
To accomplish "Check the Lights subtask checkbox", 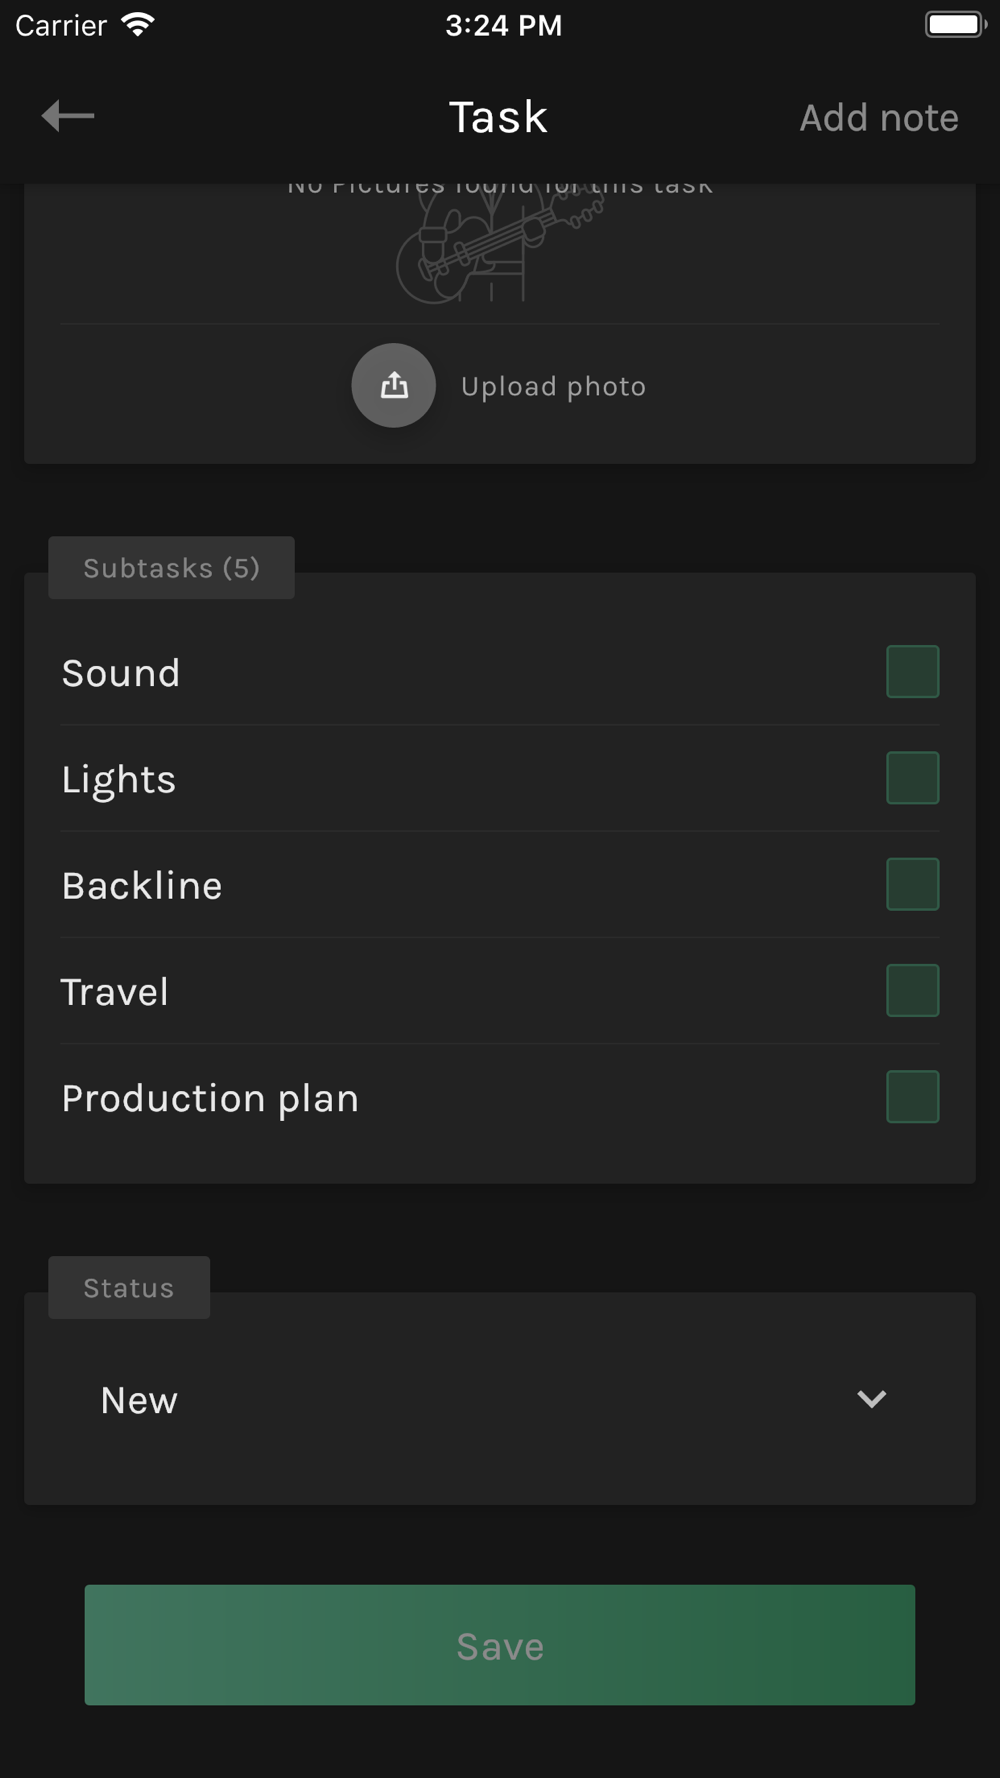I will [912, 778].
